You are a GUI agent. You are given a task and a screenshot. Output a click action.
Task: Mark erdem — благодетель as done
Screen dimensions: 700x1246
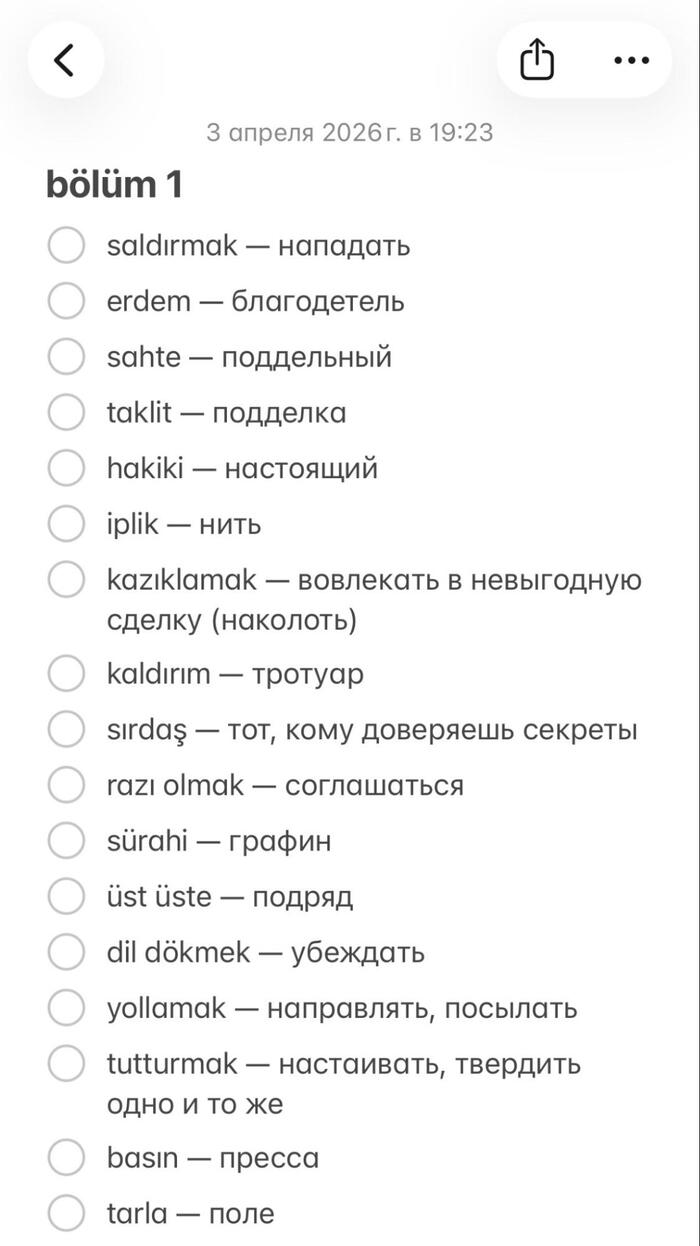click(x=66, y=301)
